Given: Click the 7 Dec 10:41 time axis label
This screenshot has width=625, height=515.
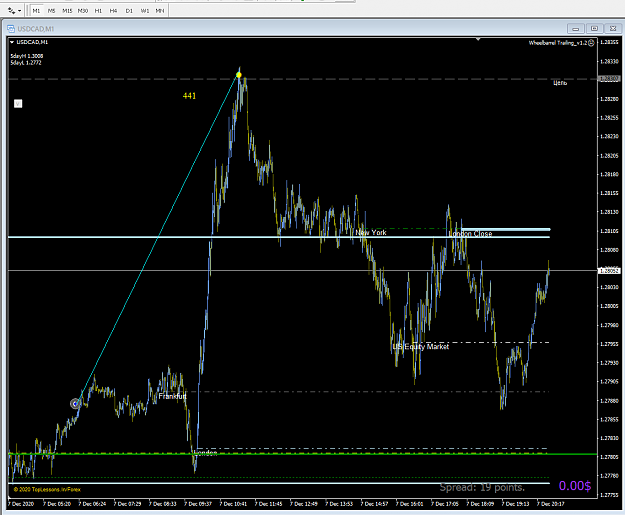Looking at the screenshot, I should pyautogui.click(x=233, y=504).
